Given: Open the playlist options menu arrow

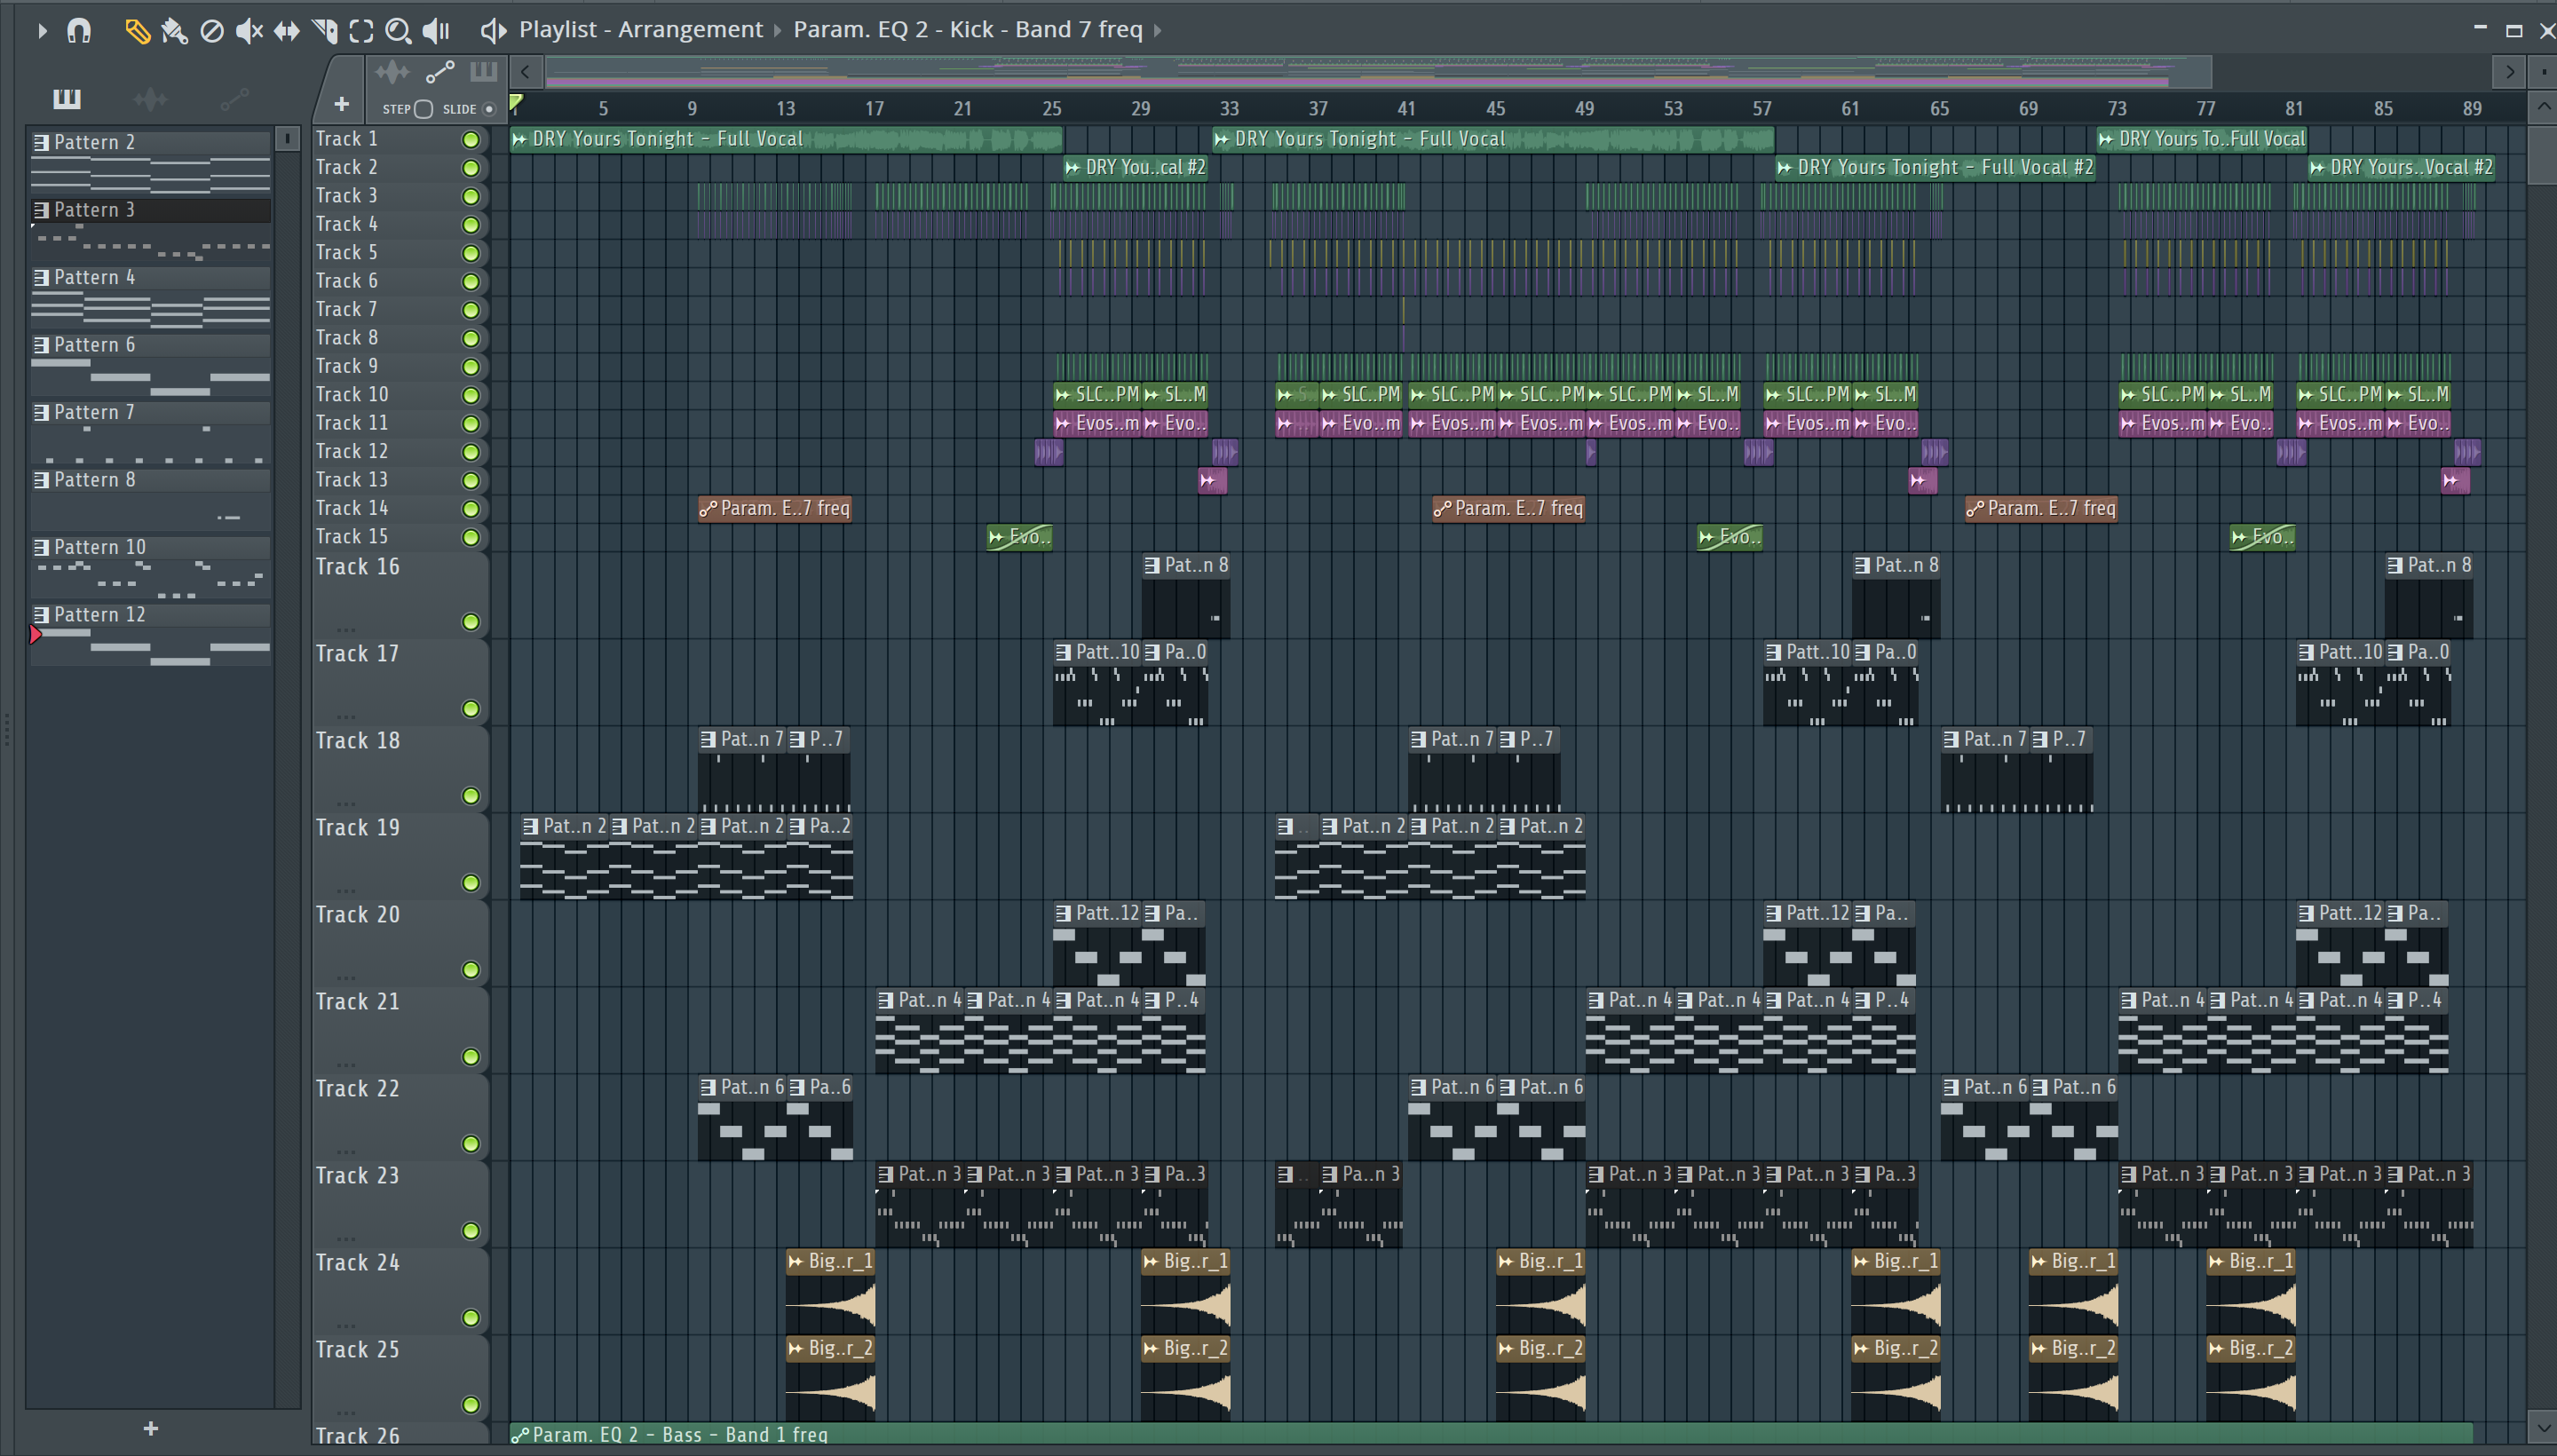Looking at the screenshot, I should [41, 31].
